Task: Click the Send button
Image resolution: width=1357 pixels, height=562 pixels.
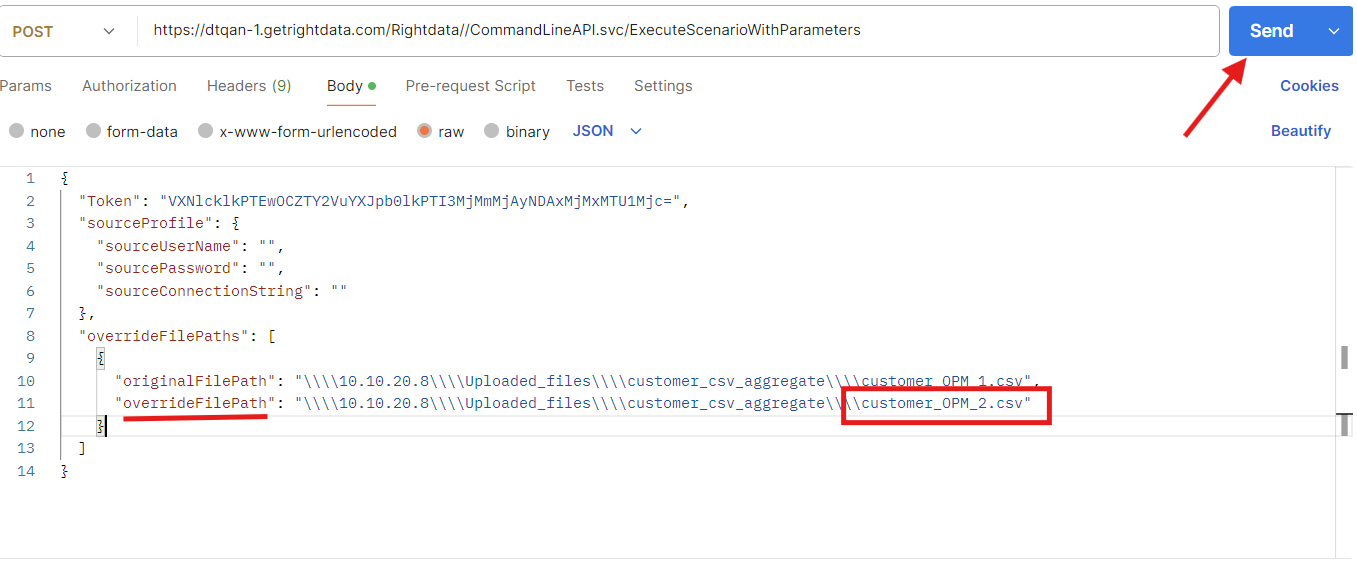Action: [1271, 31]
